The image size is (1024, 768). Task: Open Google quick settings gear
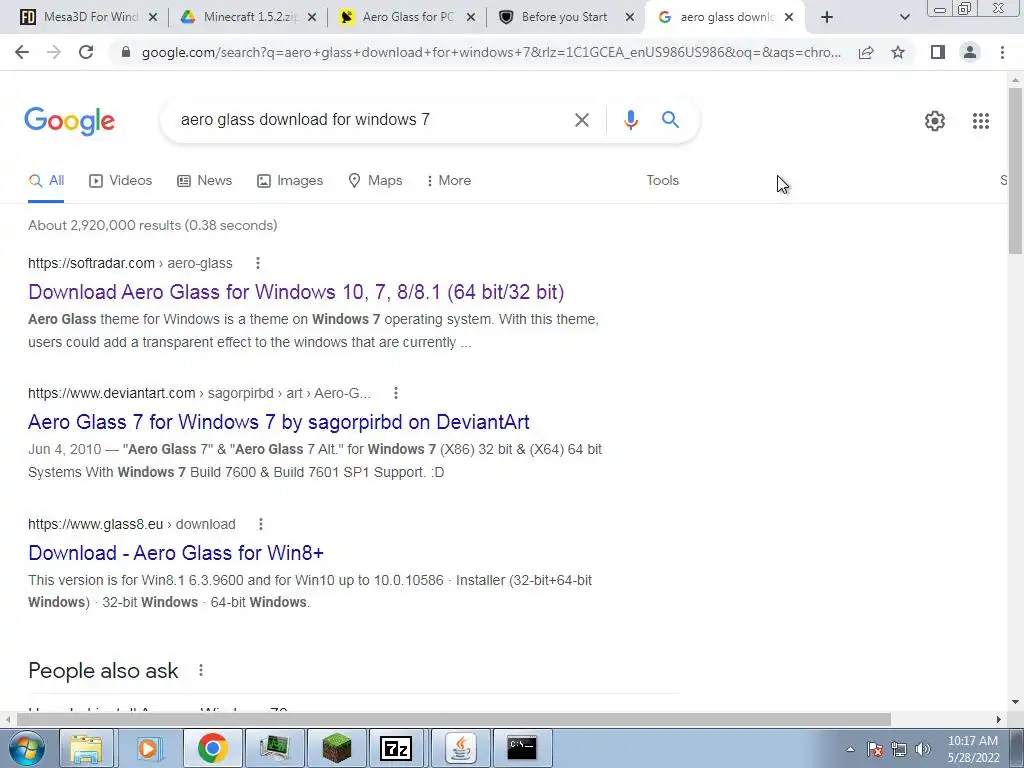[935, 121]
